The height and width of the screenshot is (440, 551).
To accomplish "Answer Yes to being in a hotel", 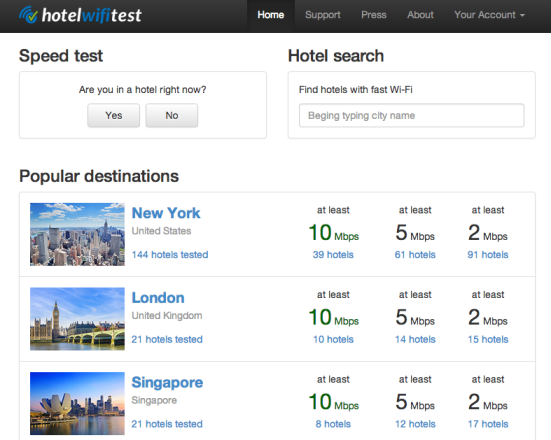I will click(114, 115).
